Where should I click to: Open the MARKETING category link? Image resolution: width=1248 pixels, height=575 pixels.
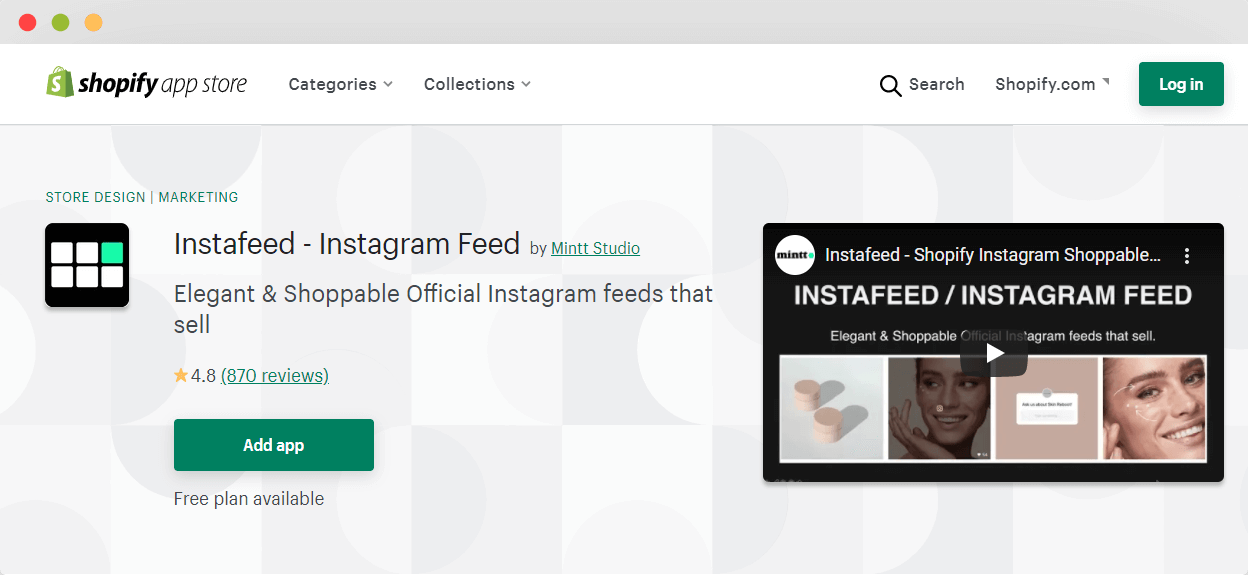click(198, 197)
